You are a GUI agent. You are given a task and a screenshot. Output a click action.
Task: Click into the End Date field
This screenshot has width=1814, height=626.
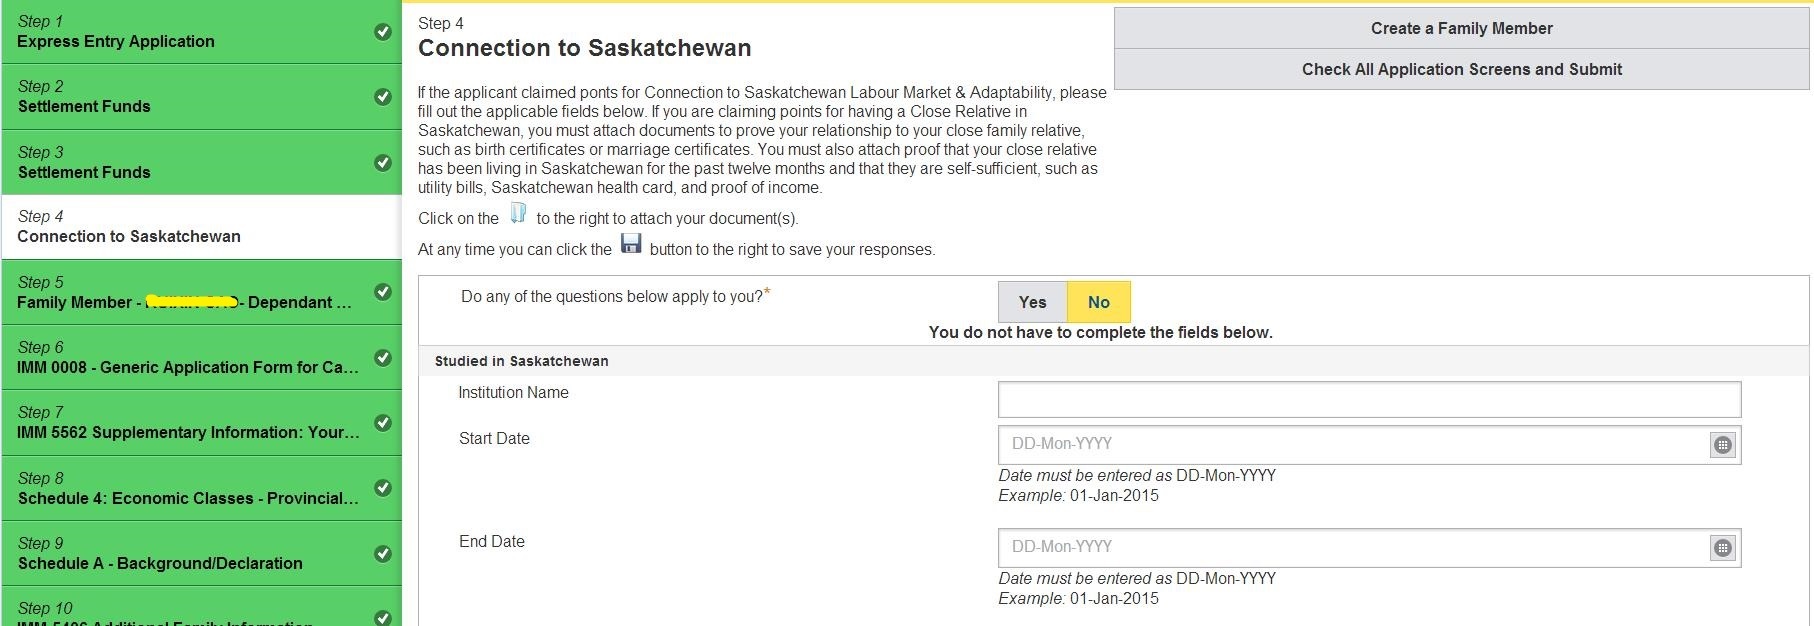pos(1350,548)
